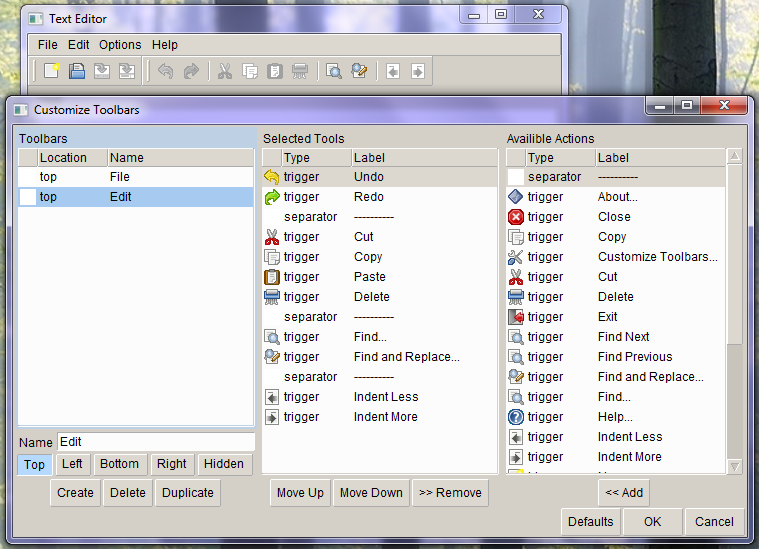Click the Paste clipboard icon in Text Editor toolbar
759x549 pixels.
pyautogui.click(x=275, y=71)
